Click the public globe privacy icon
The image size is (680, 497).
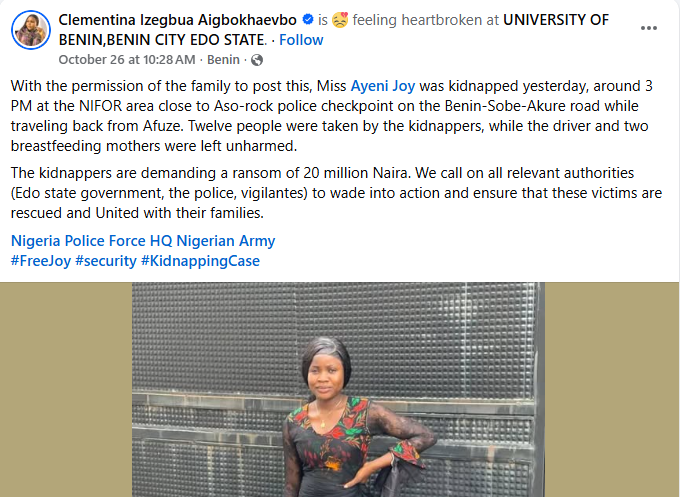256,59
